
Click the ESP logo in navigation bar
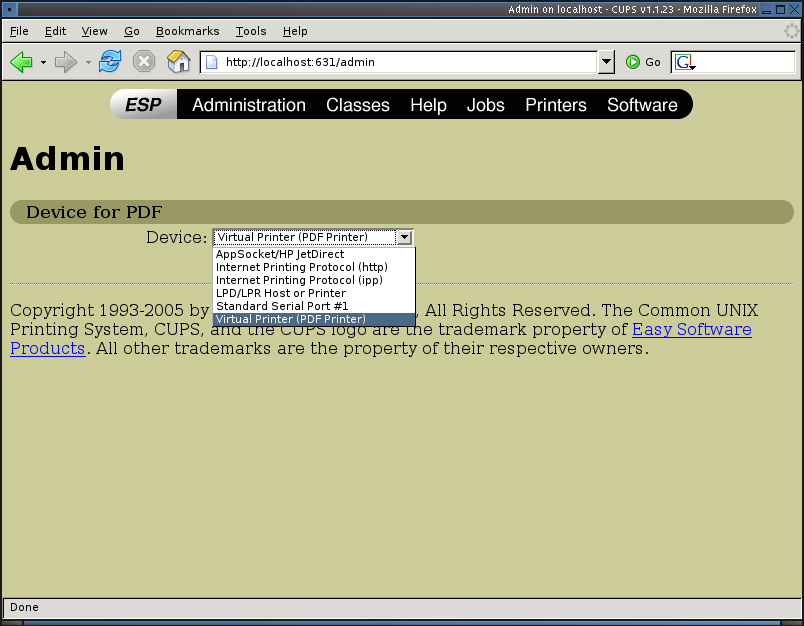(x=144, y=105)
